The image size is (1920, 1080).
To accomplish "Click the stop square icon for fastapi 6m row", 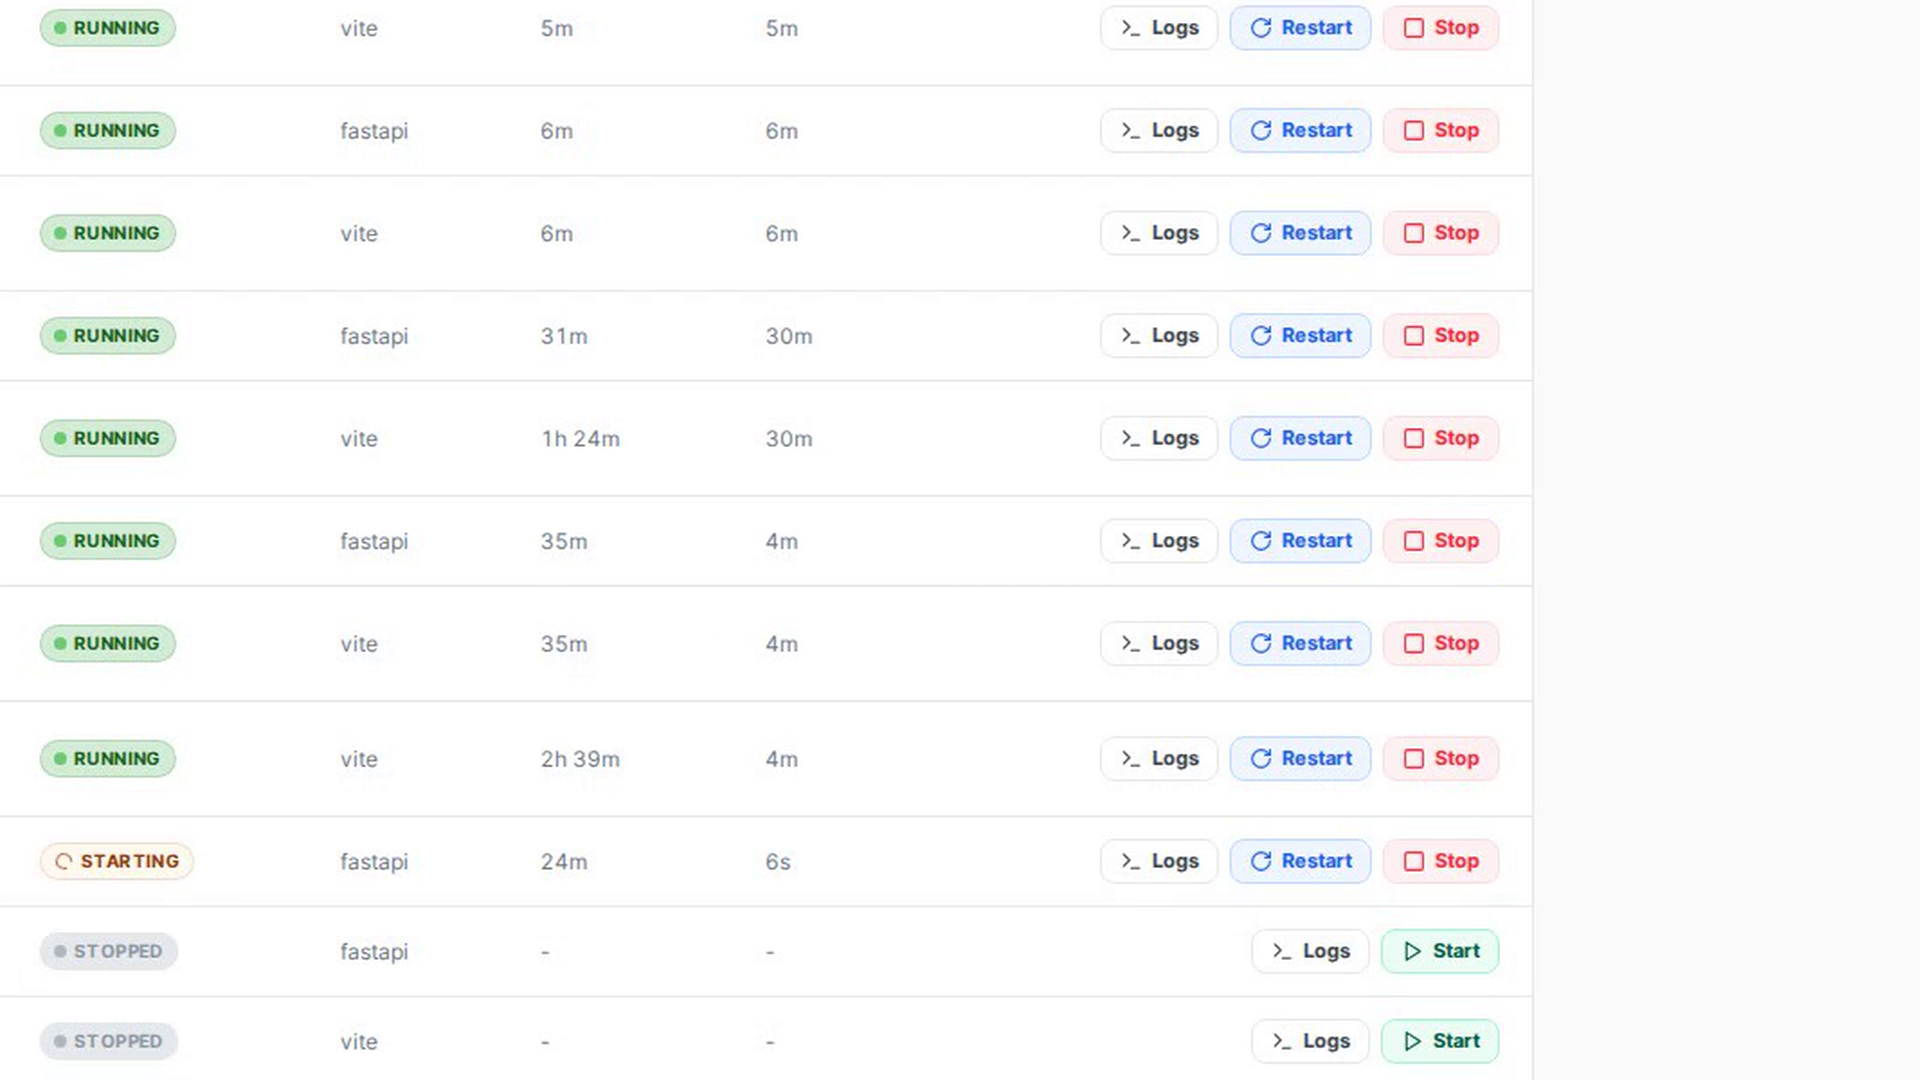I will pyautogui.click(x=1413, y=131).
